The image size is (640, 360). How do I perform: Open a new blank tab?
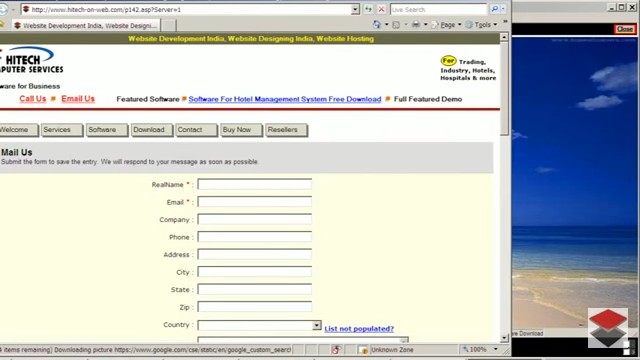pyautogui.click(x=169, y=25)
